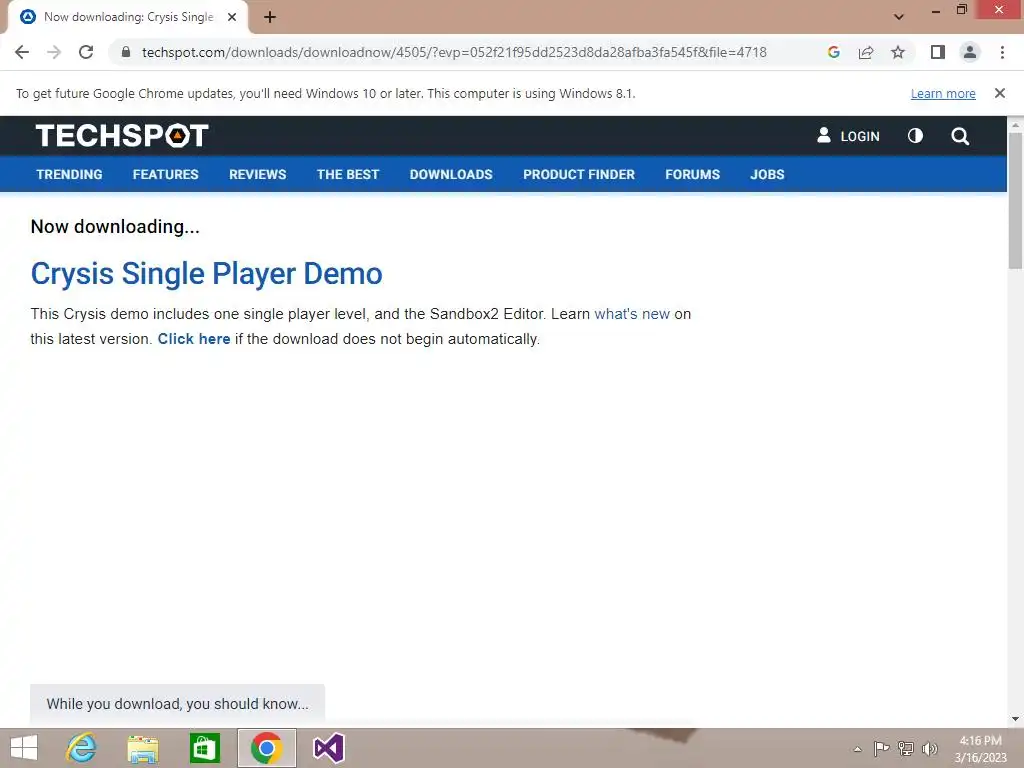Open the volume control tray icon
This screenshot has width=1024, height=768.
929,748
